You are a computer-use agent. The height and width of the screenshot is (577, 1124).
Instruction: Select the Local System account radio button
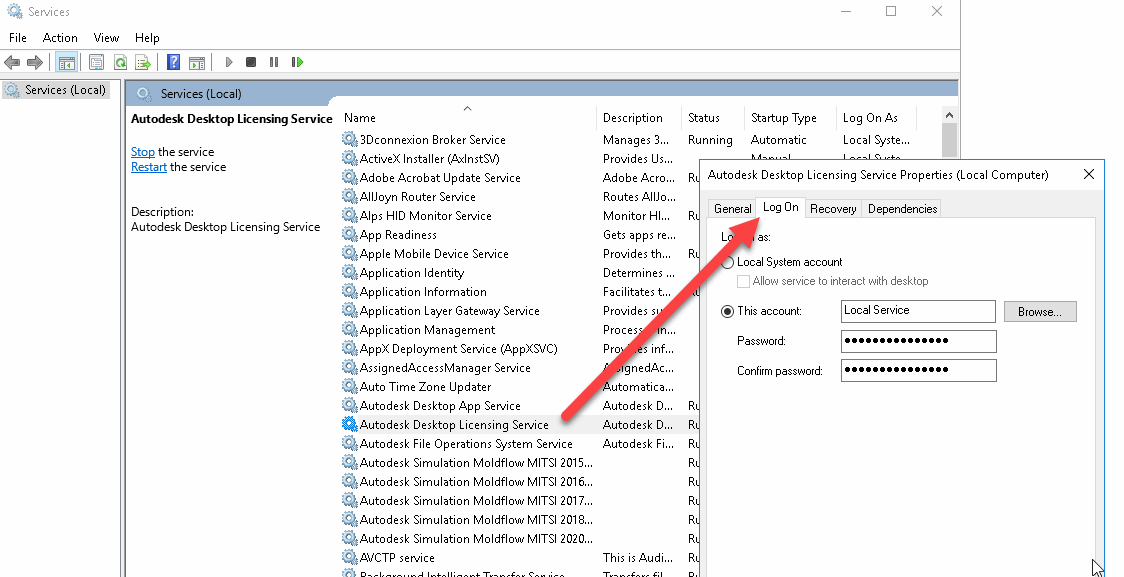pyautogui.click(x=728, y=262)
